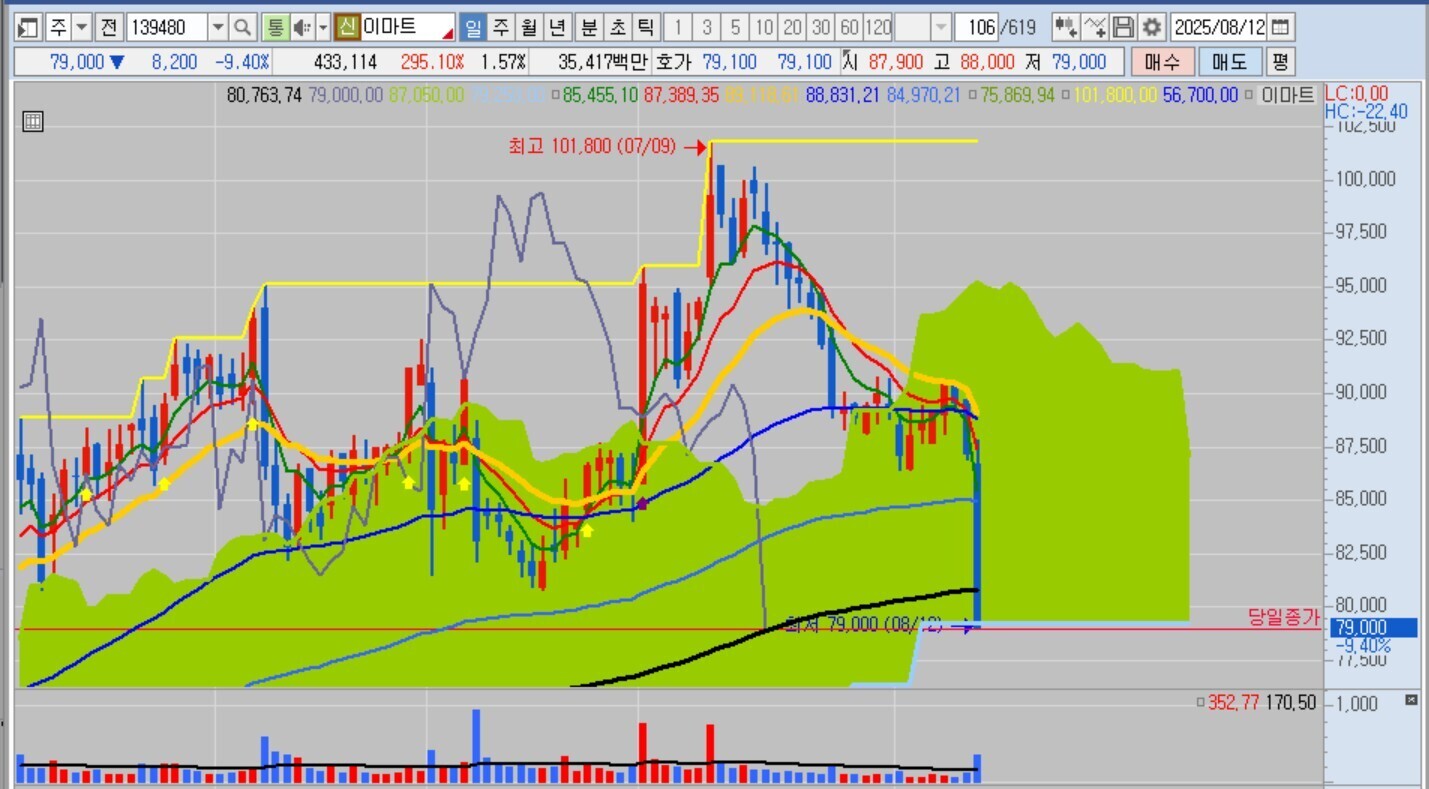Click the 88,831,21 legend value
This screenshot has height=789, width=1429.
[842, 95]
